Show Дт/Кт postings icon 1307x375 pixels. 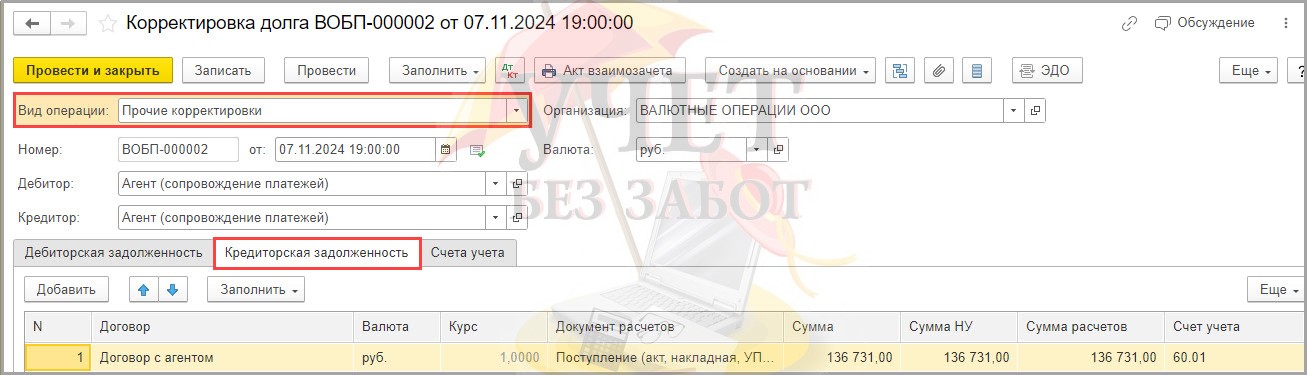tap(510, 70)
